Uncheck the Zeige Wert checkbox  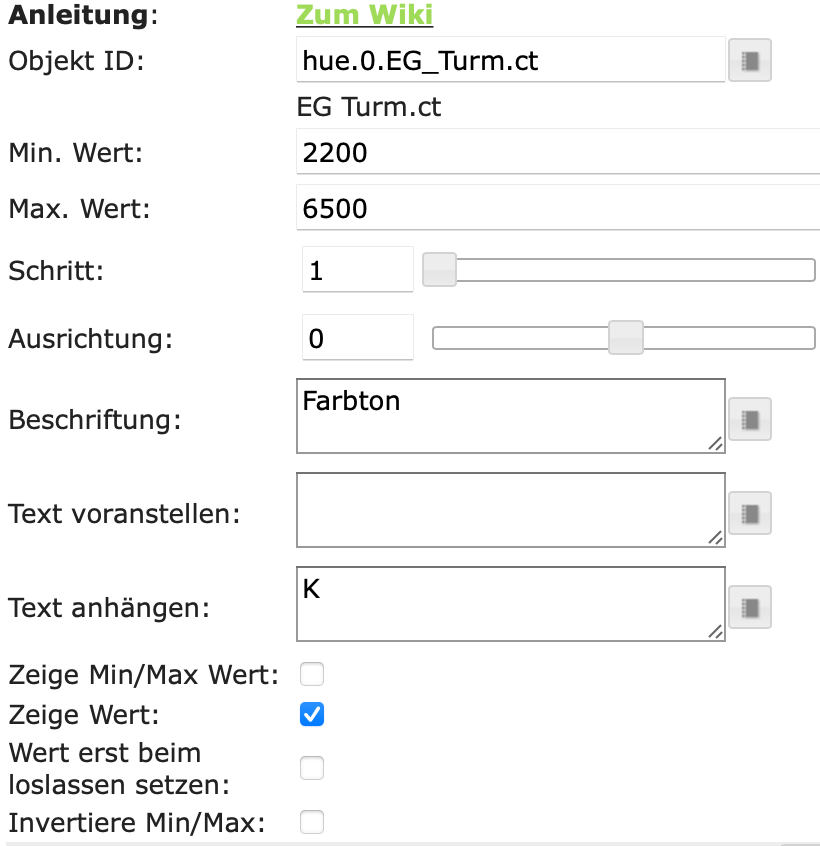click(x=313, y=714)
